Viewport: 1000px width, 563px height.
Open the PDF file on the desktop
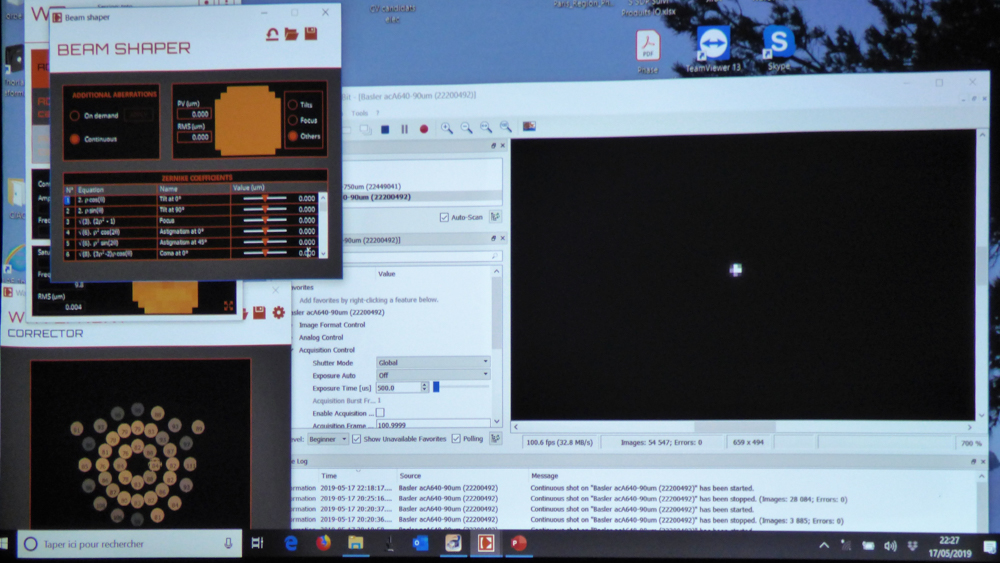[648, 52]
